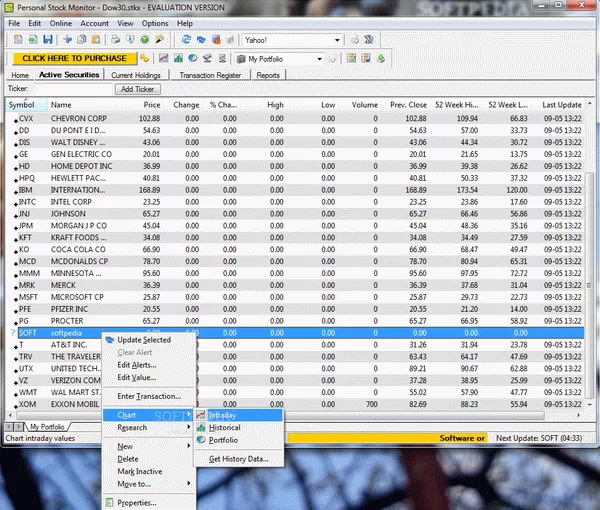This screenshot has width=600, height=510.
Task: Click the balance scale toolbar icon
Action: 207,59
